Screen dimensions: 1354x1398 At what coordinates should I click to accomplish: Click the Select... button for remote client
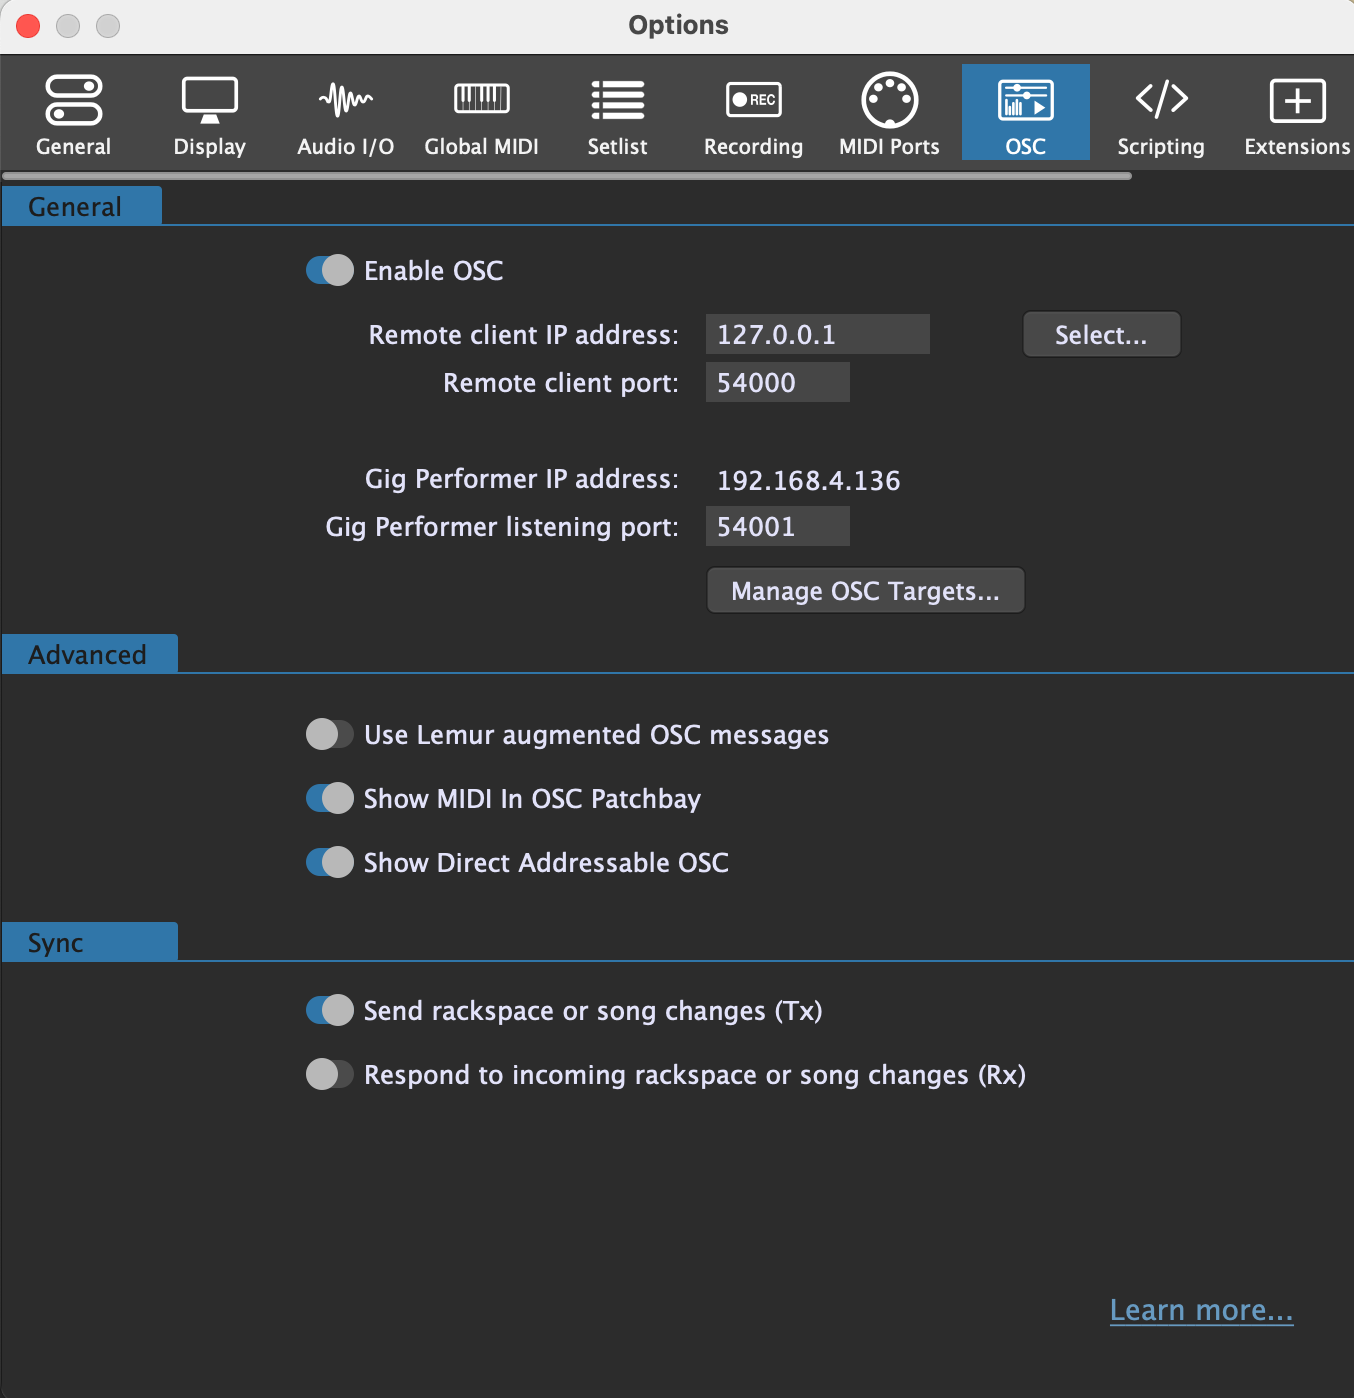1101,334
